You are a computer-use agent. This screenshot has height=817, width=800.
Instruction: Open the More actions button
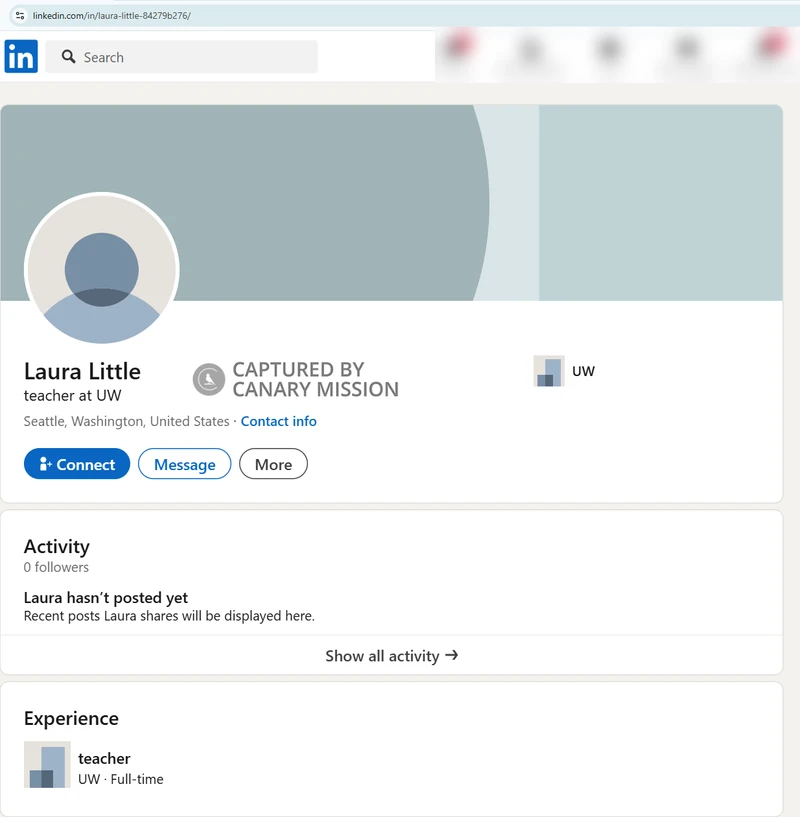click(273, 464)
